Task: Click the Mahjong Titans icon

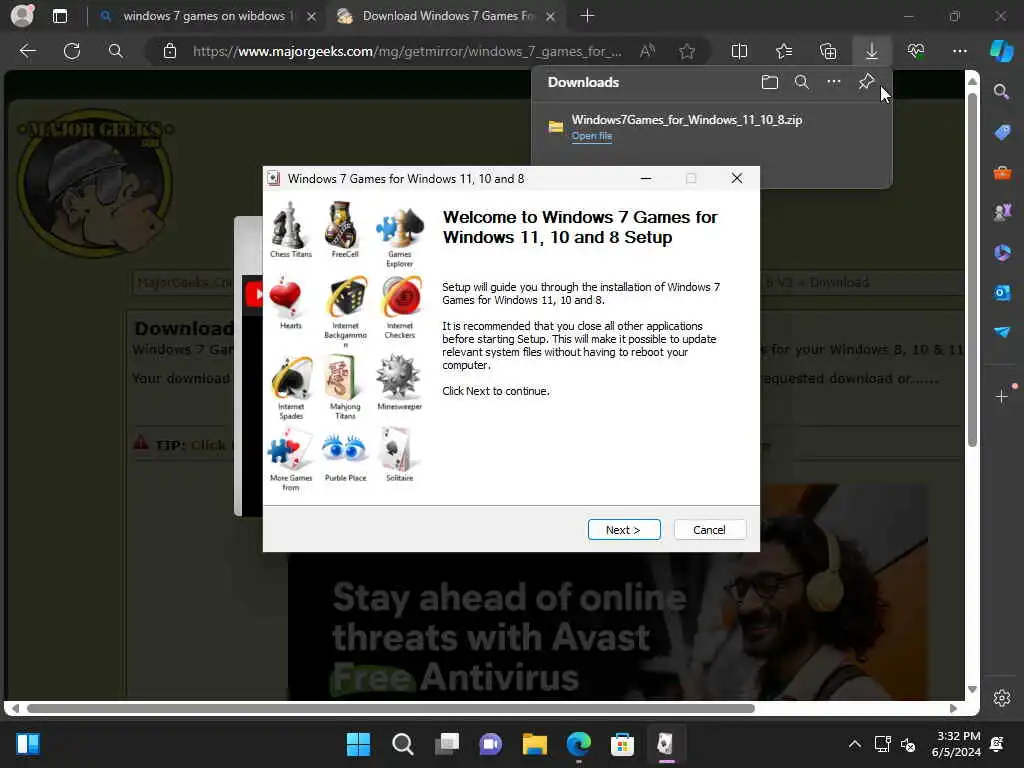Action: (345, 388)
